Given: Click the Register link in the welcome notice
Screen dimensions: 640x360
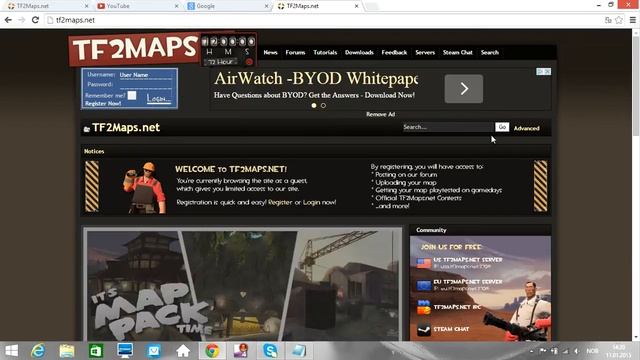Looking at the screenshot, I should click(x=280, y=202).
